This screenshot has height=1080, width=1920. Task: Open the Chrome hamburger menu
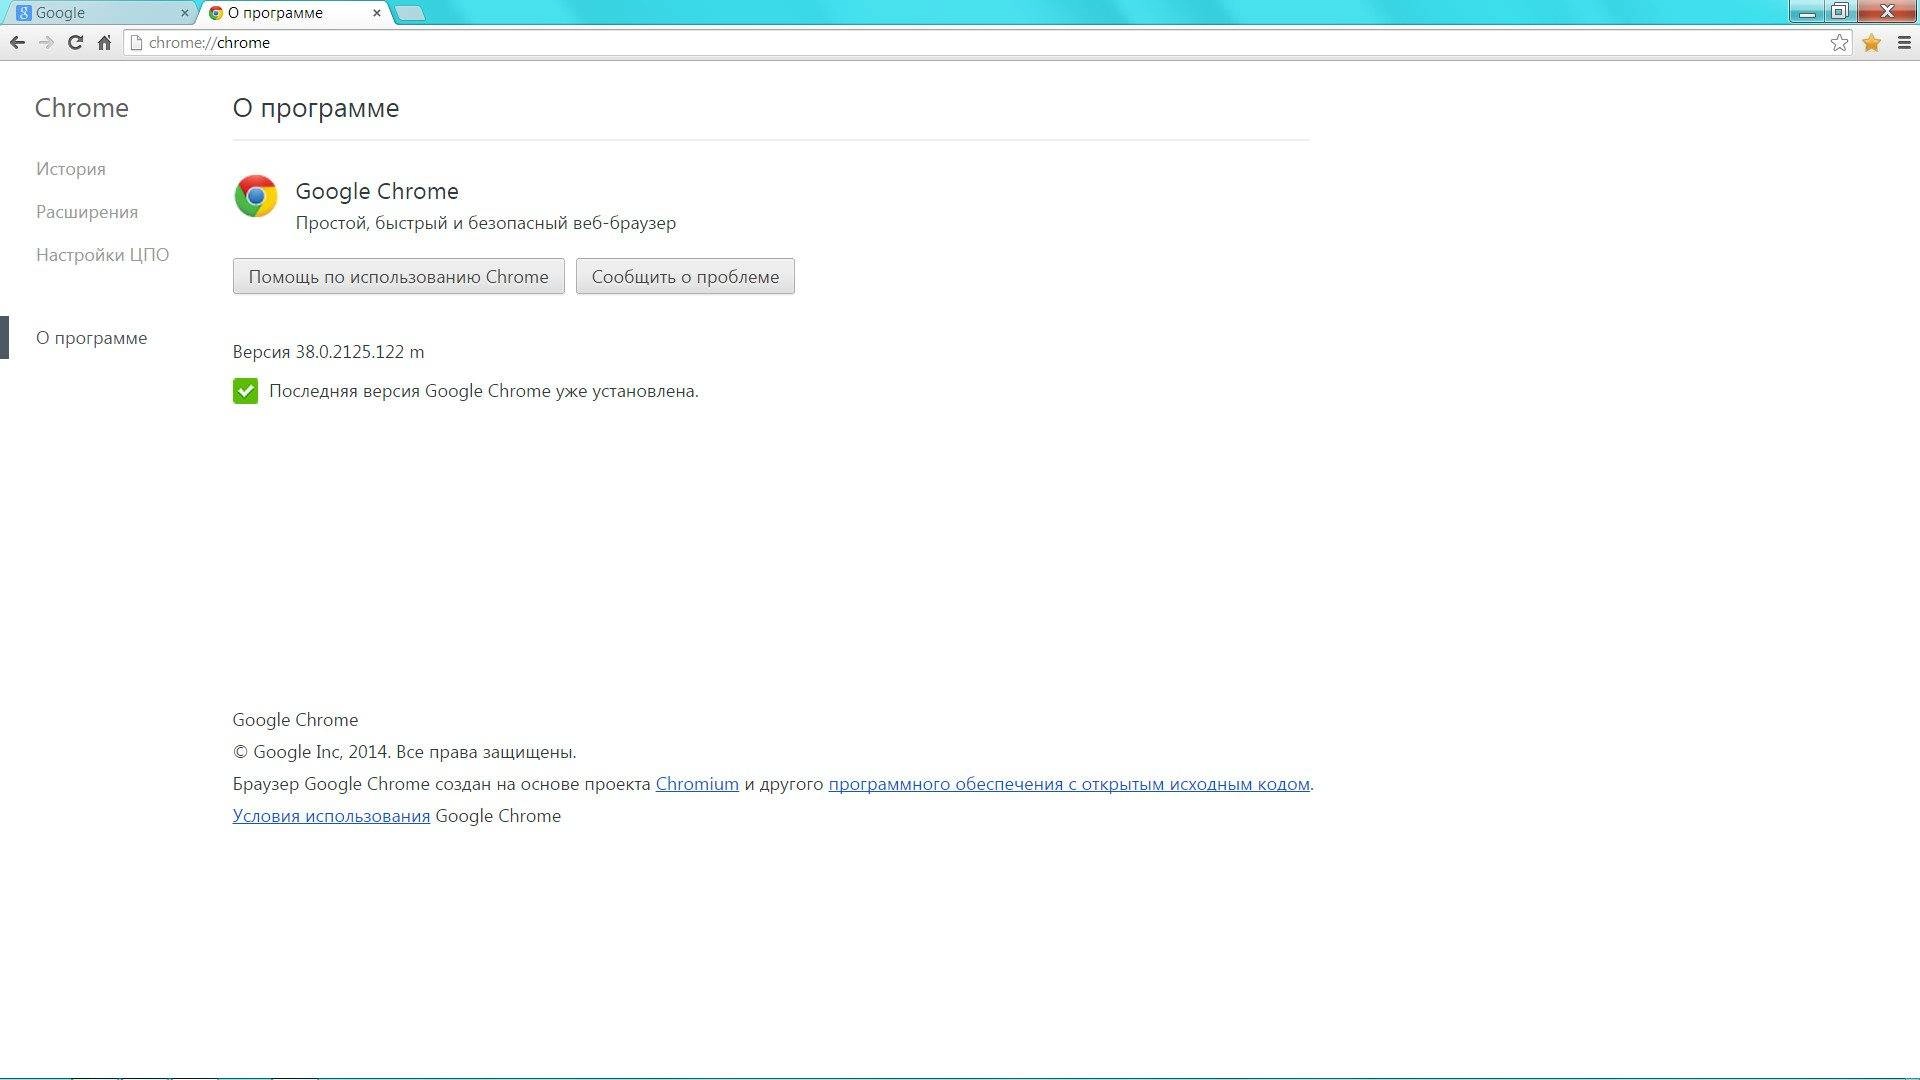(1904, 42)
